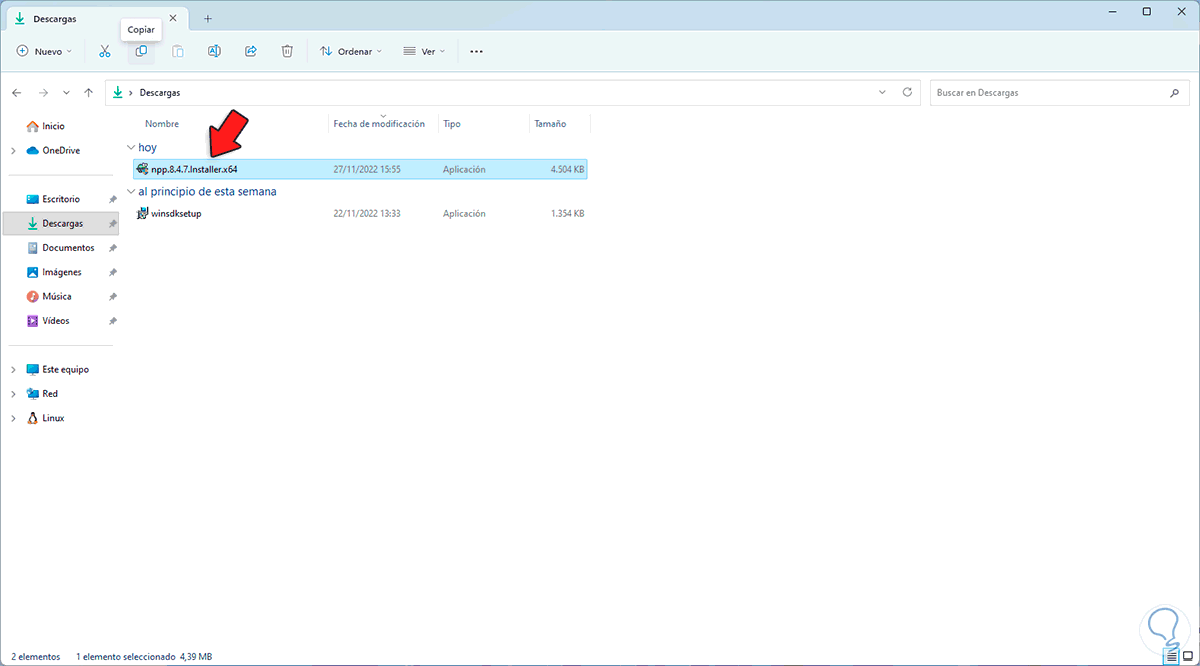This screenshot has height=666, width=1200.
Task: Go forward with the right arrow
Action: (43, 92)
